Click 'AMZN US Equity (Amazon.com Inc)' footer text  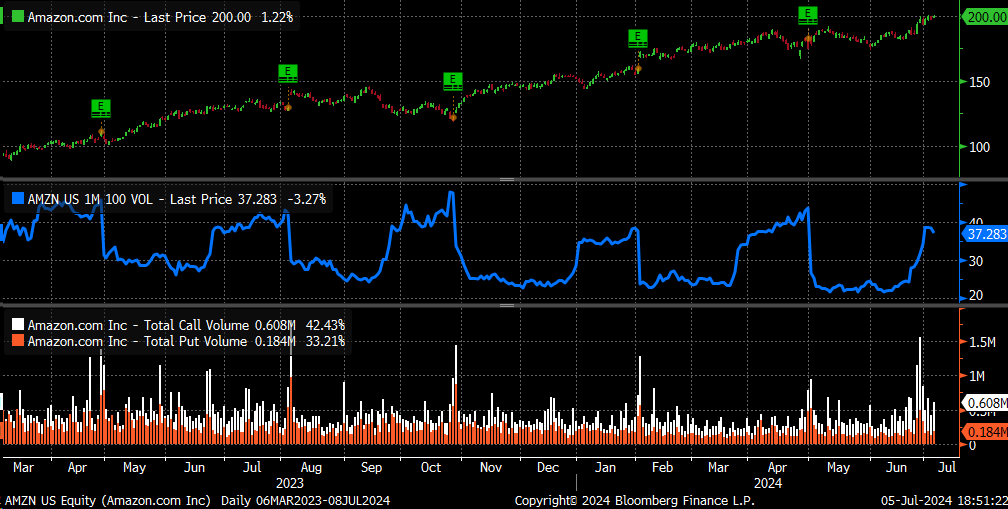click(107, 500)
